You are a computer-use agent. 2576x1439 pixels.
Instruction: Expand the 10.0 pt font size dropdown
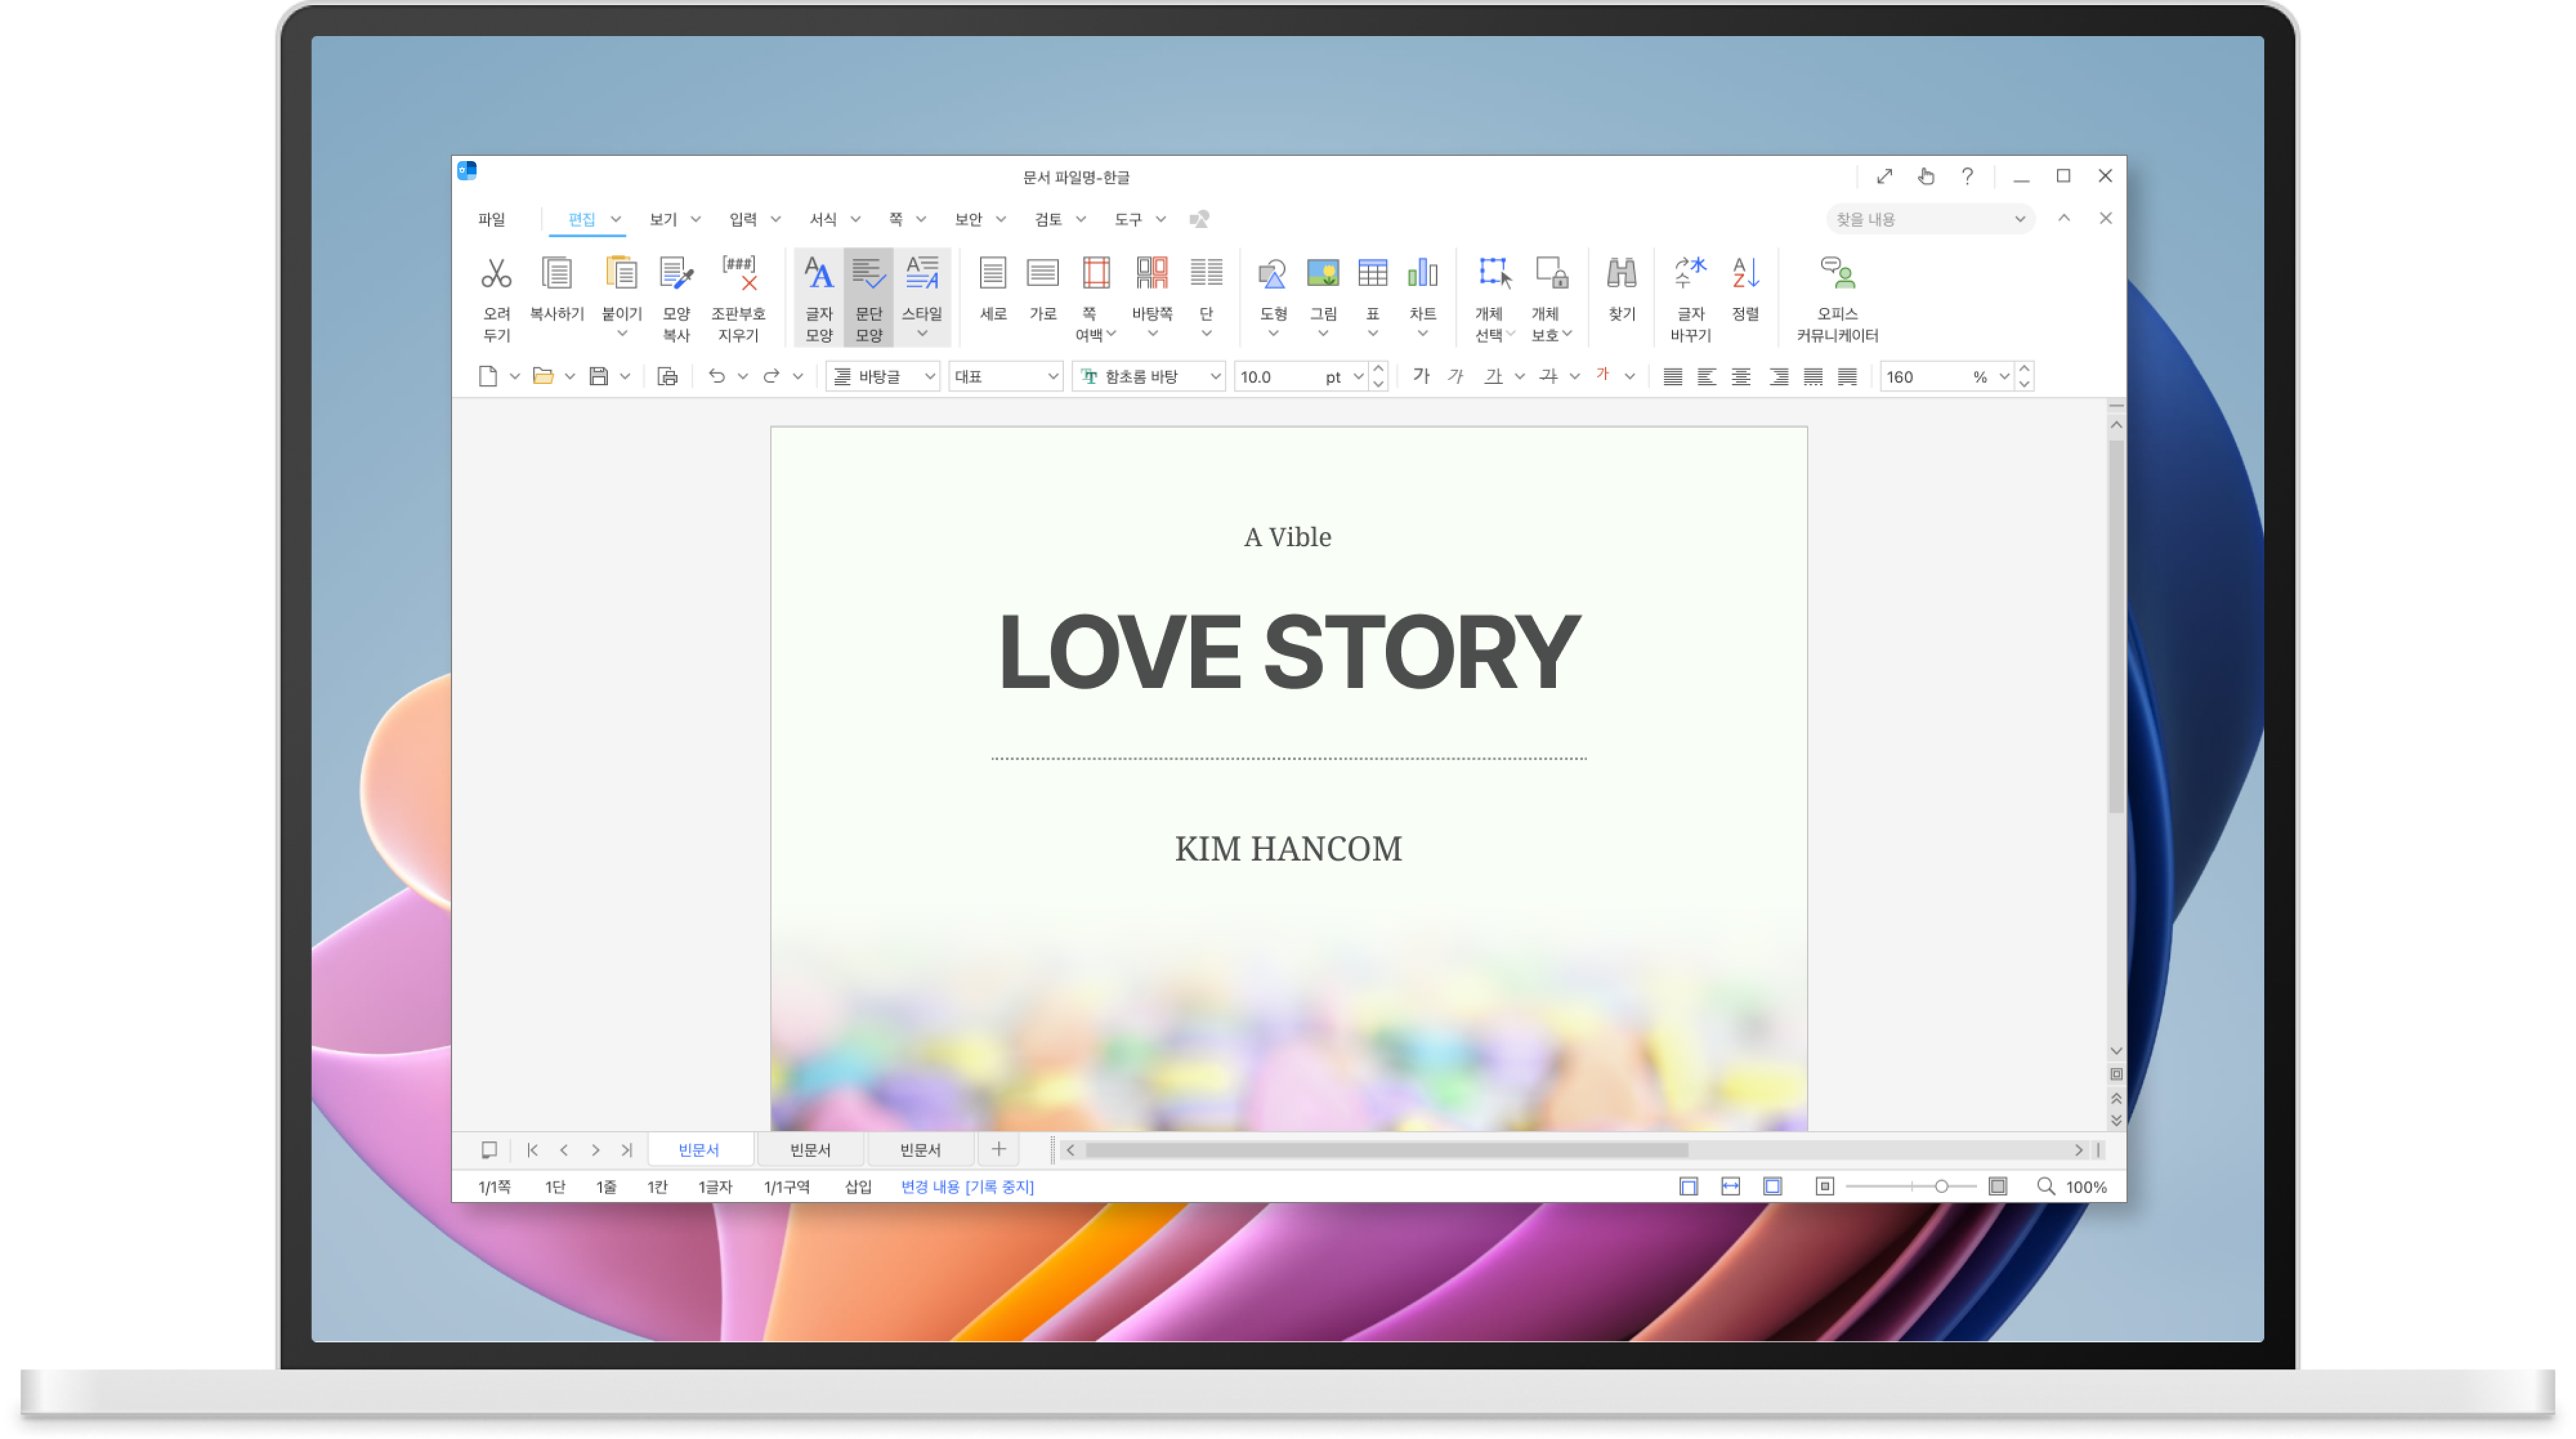1358,377
